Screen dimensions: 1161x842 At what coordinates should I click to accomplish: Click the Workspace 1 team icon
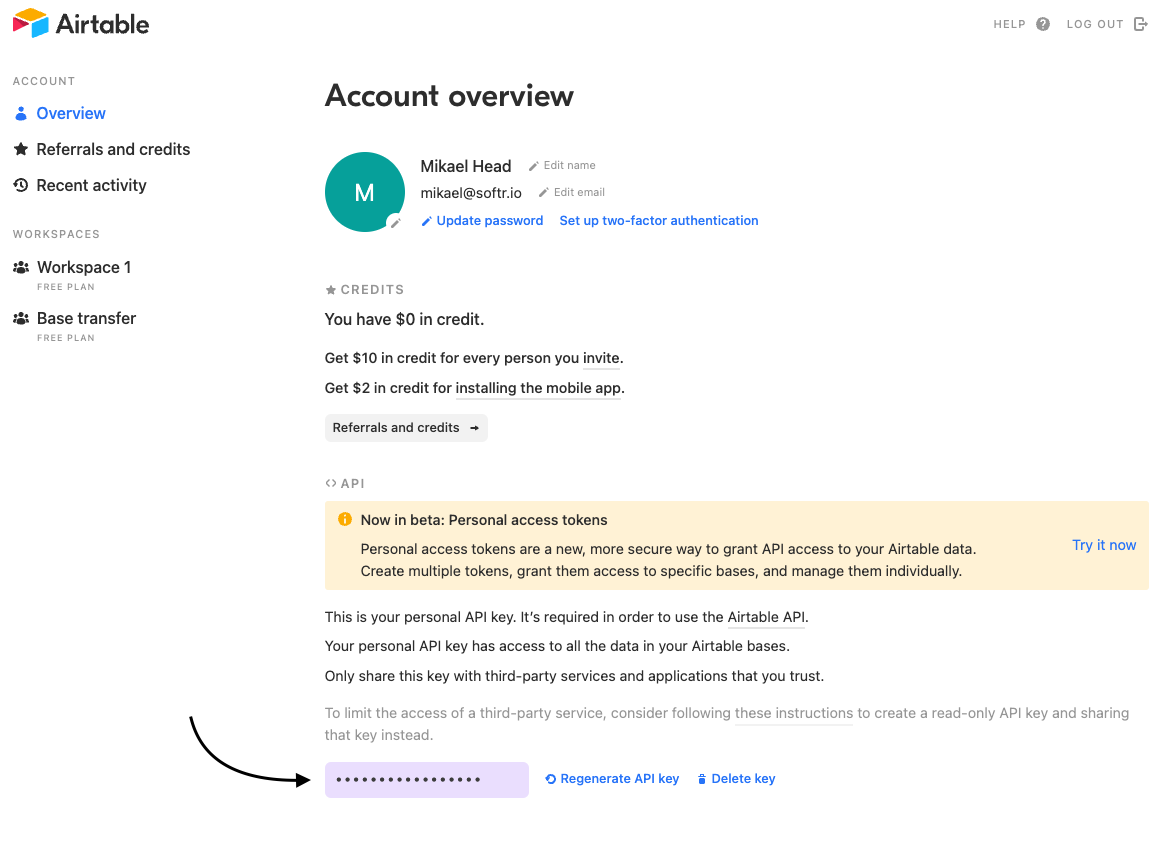click(20, 267)
